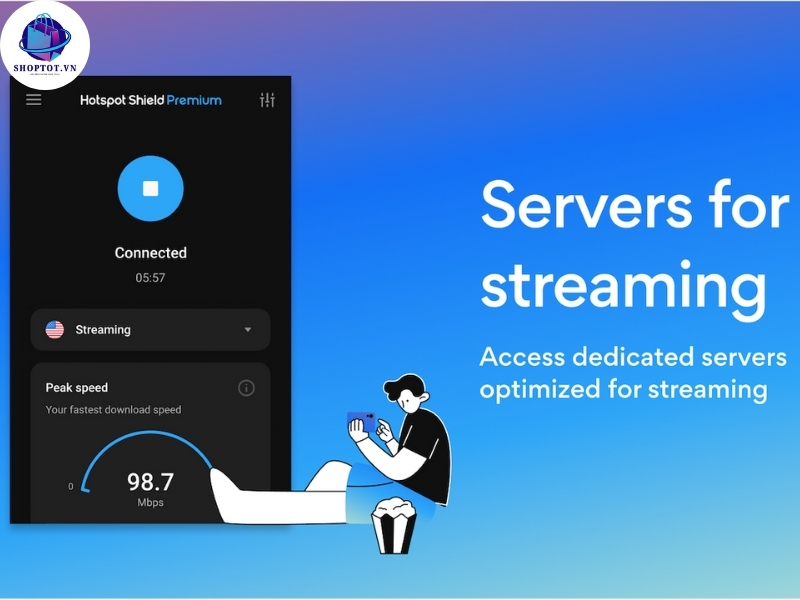800x600 pixels.
Task: Click the Peak speed heading
Action: [77, 388]
